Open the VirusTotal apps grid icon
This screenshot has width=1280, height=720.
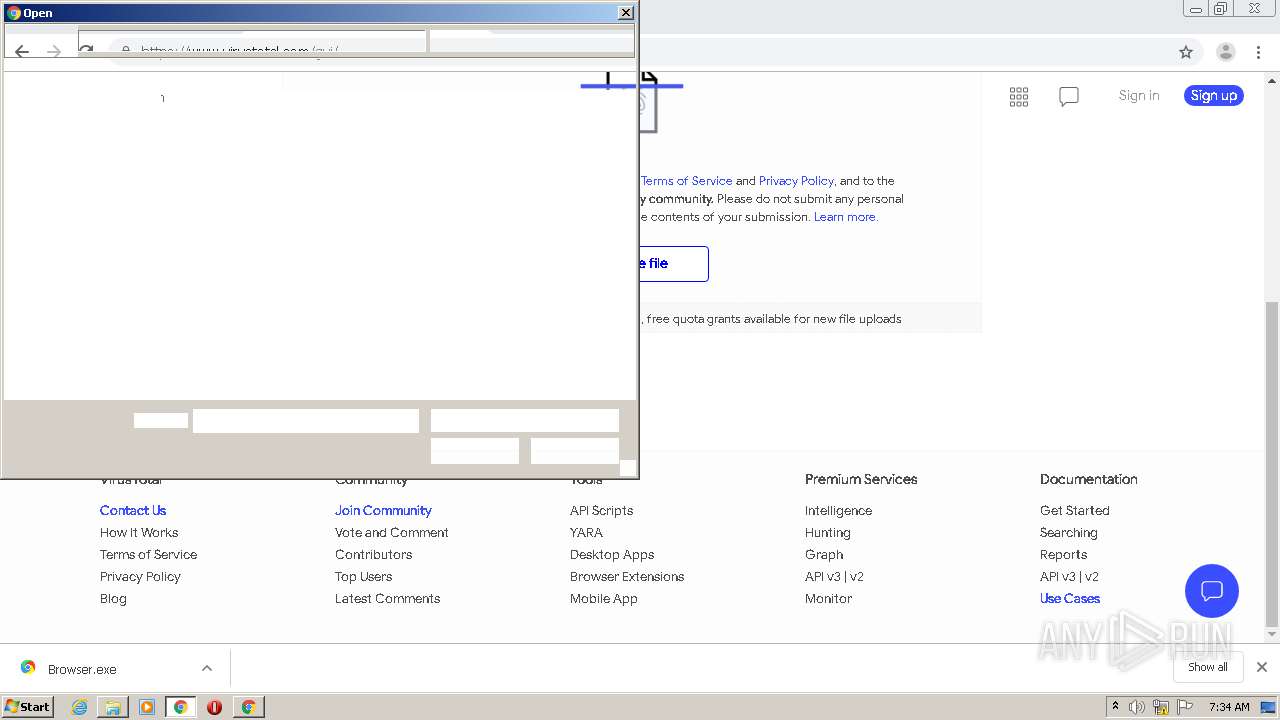1019,96
